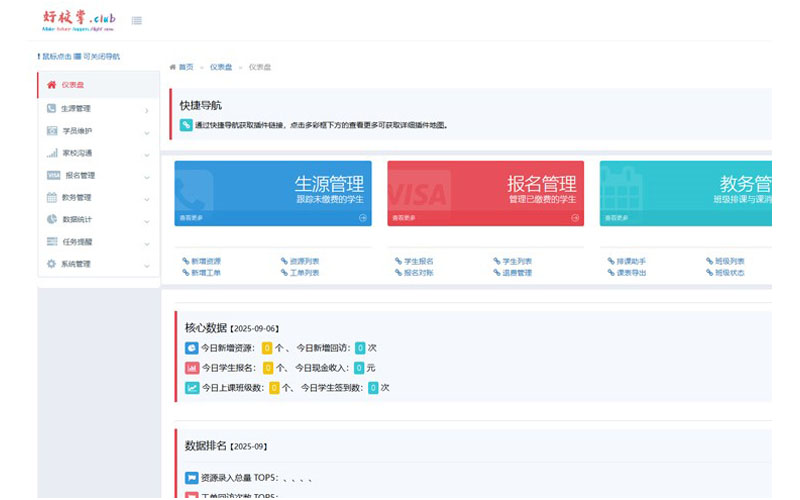Expand the 学员维护 sidebar menu chevron
Viewport: 800px width, 500px height.
click(x=147, y=132)
